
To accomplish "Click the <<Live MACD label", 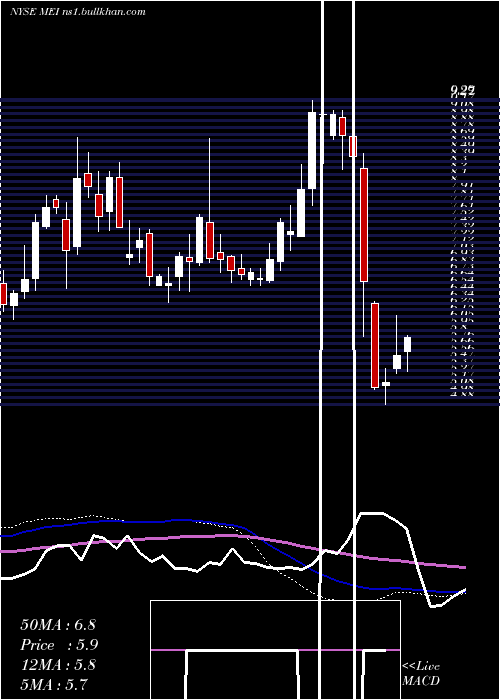I will (x=421, y=673).
